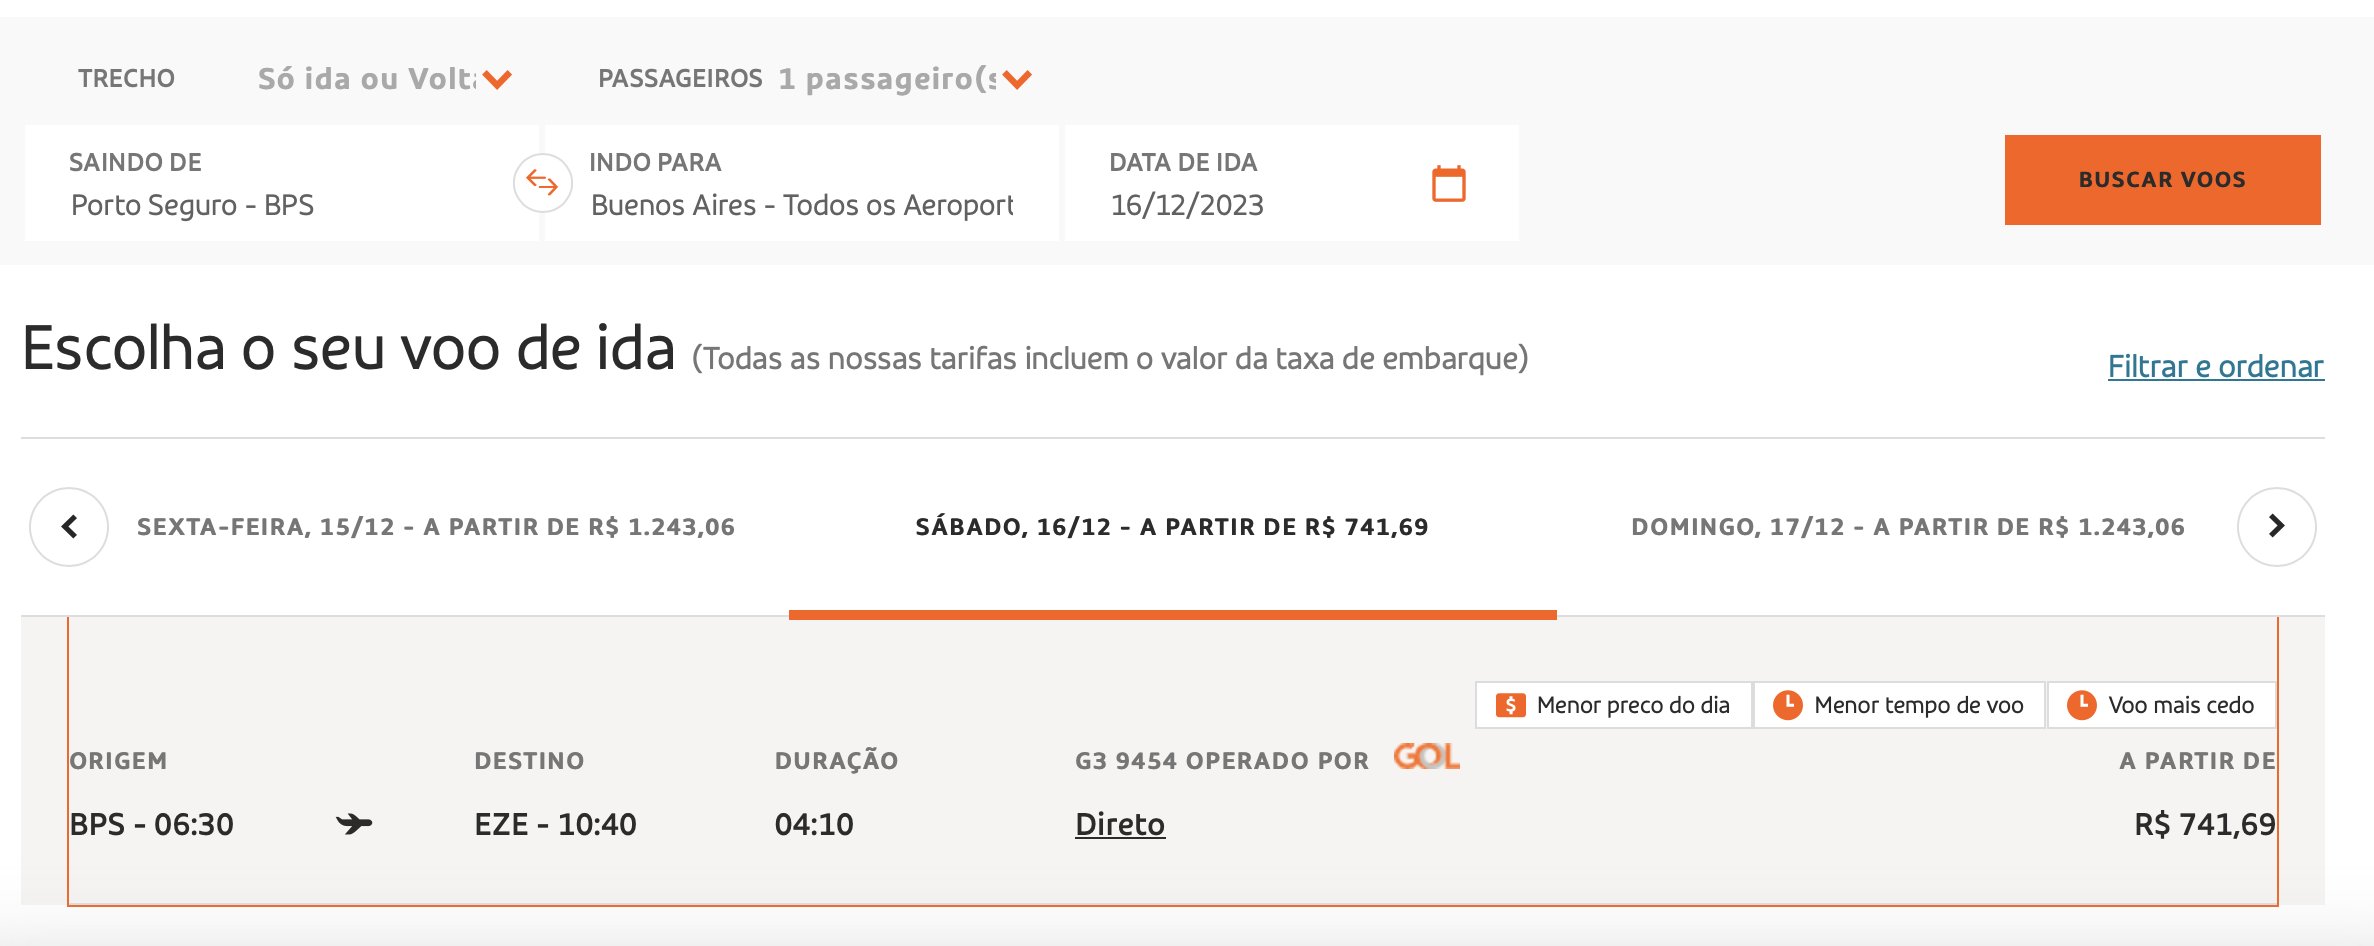The width and height of the screenshot is (2374, 946).
Task: Edit the Saindo de origin field
Action: point(282,183)
